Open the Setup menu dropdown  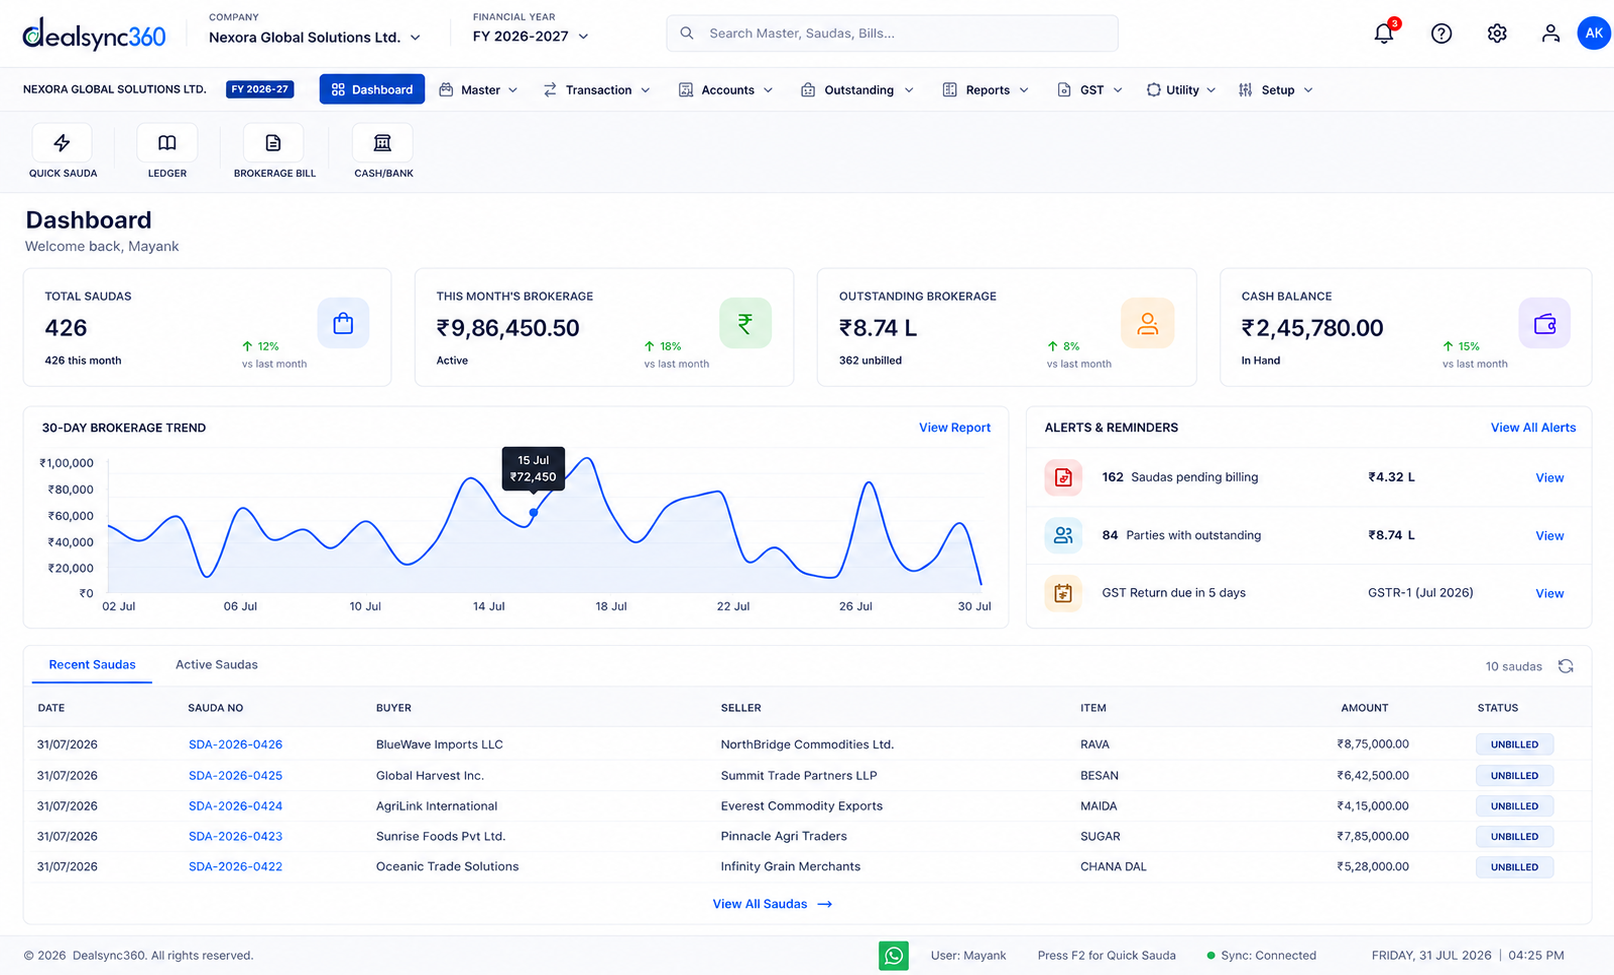tap(1276, 90)
